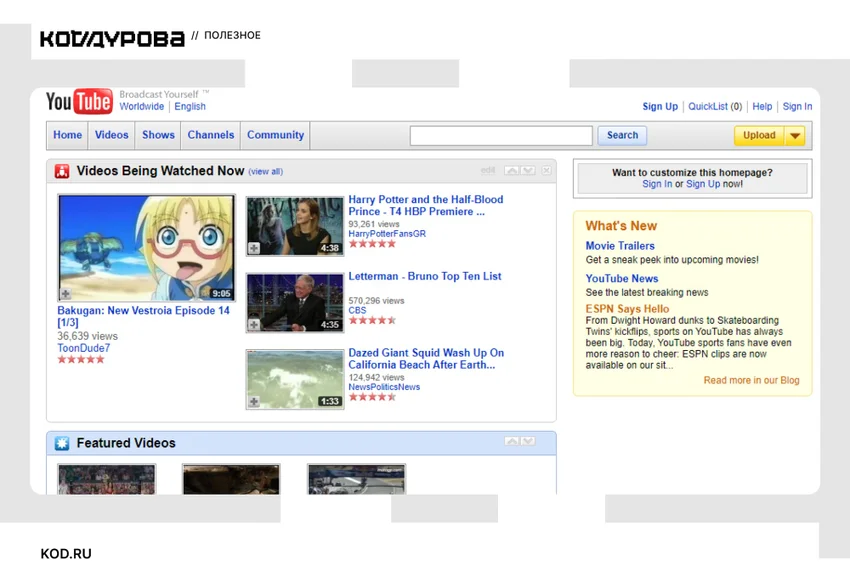Close the Videos Being Watched Now module

coord(546,170)
